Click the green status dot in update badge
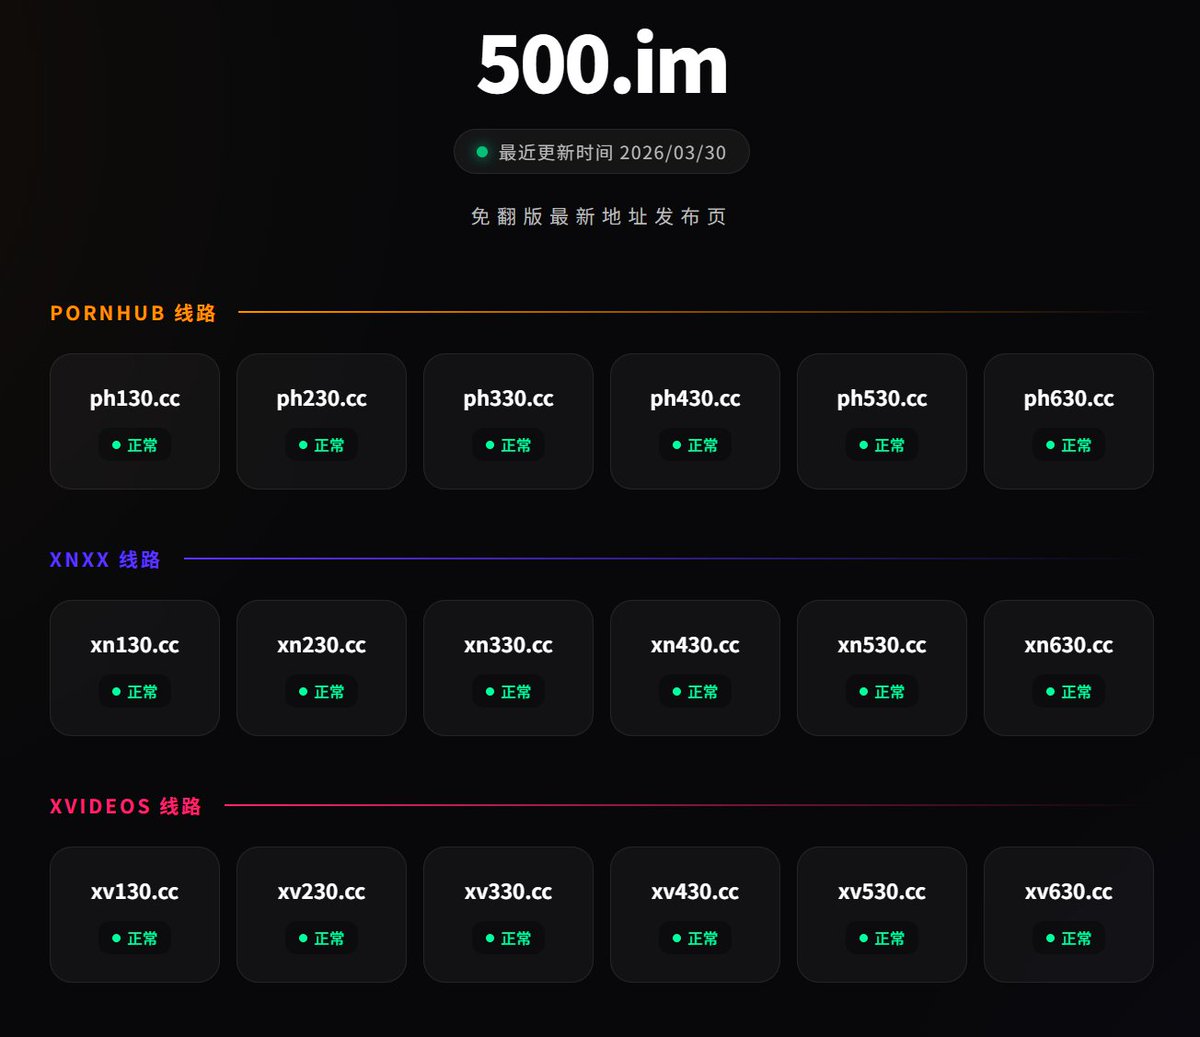1200x1037 pixels. (482, 152)
